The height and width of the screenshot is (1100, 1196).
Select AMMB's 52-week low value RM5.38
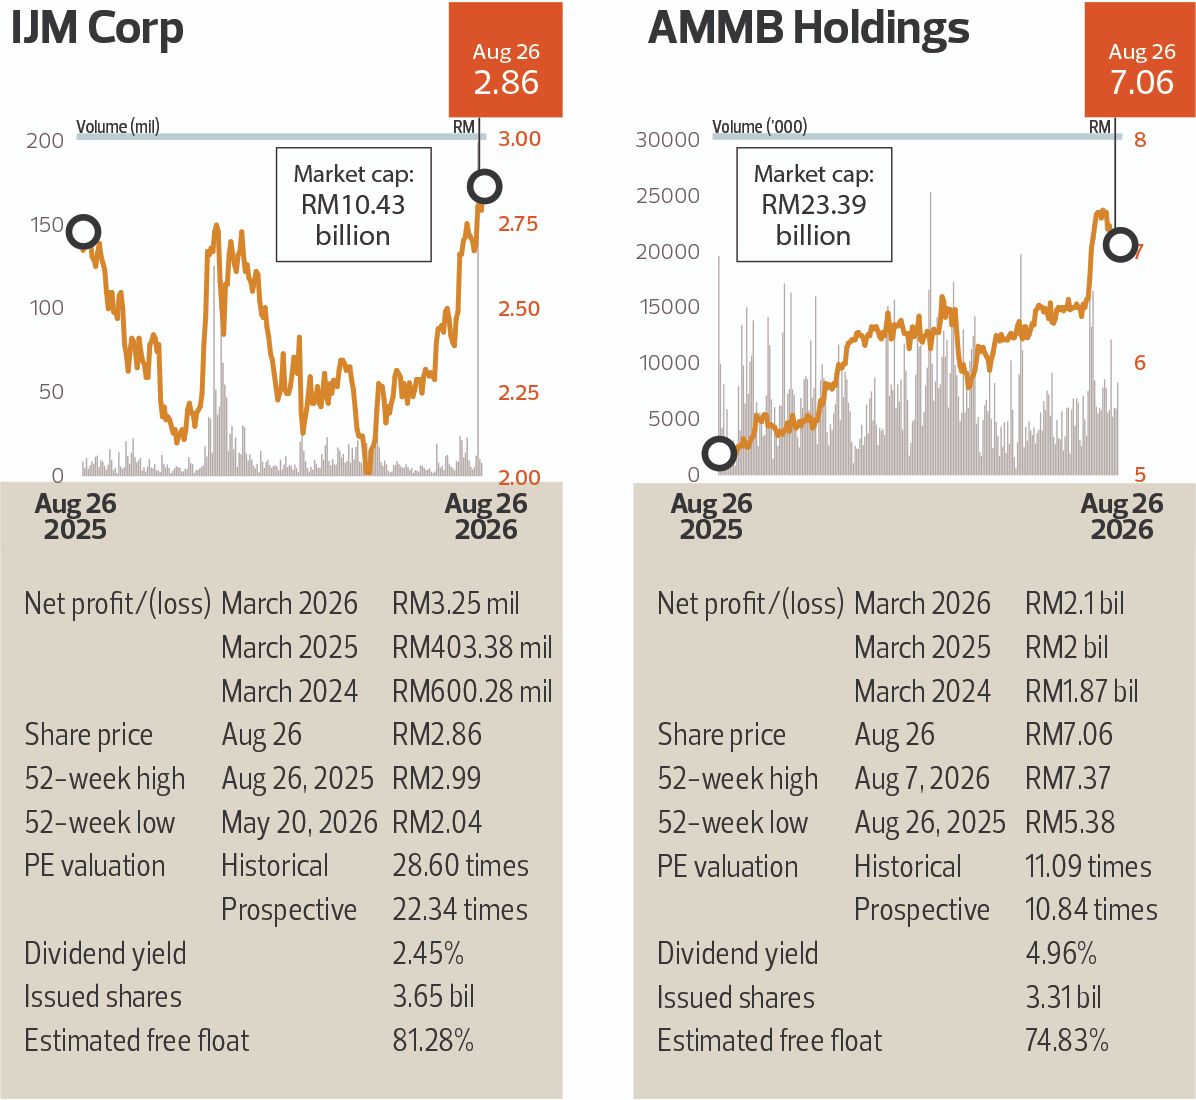[1069, 823]
